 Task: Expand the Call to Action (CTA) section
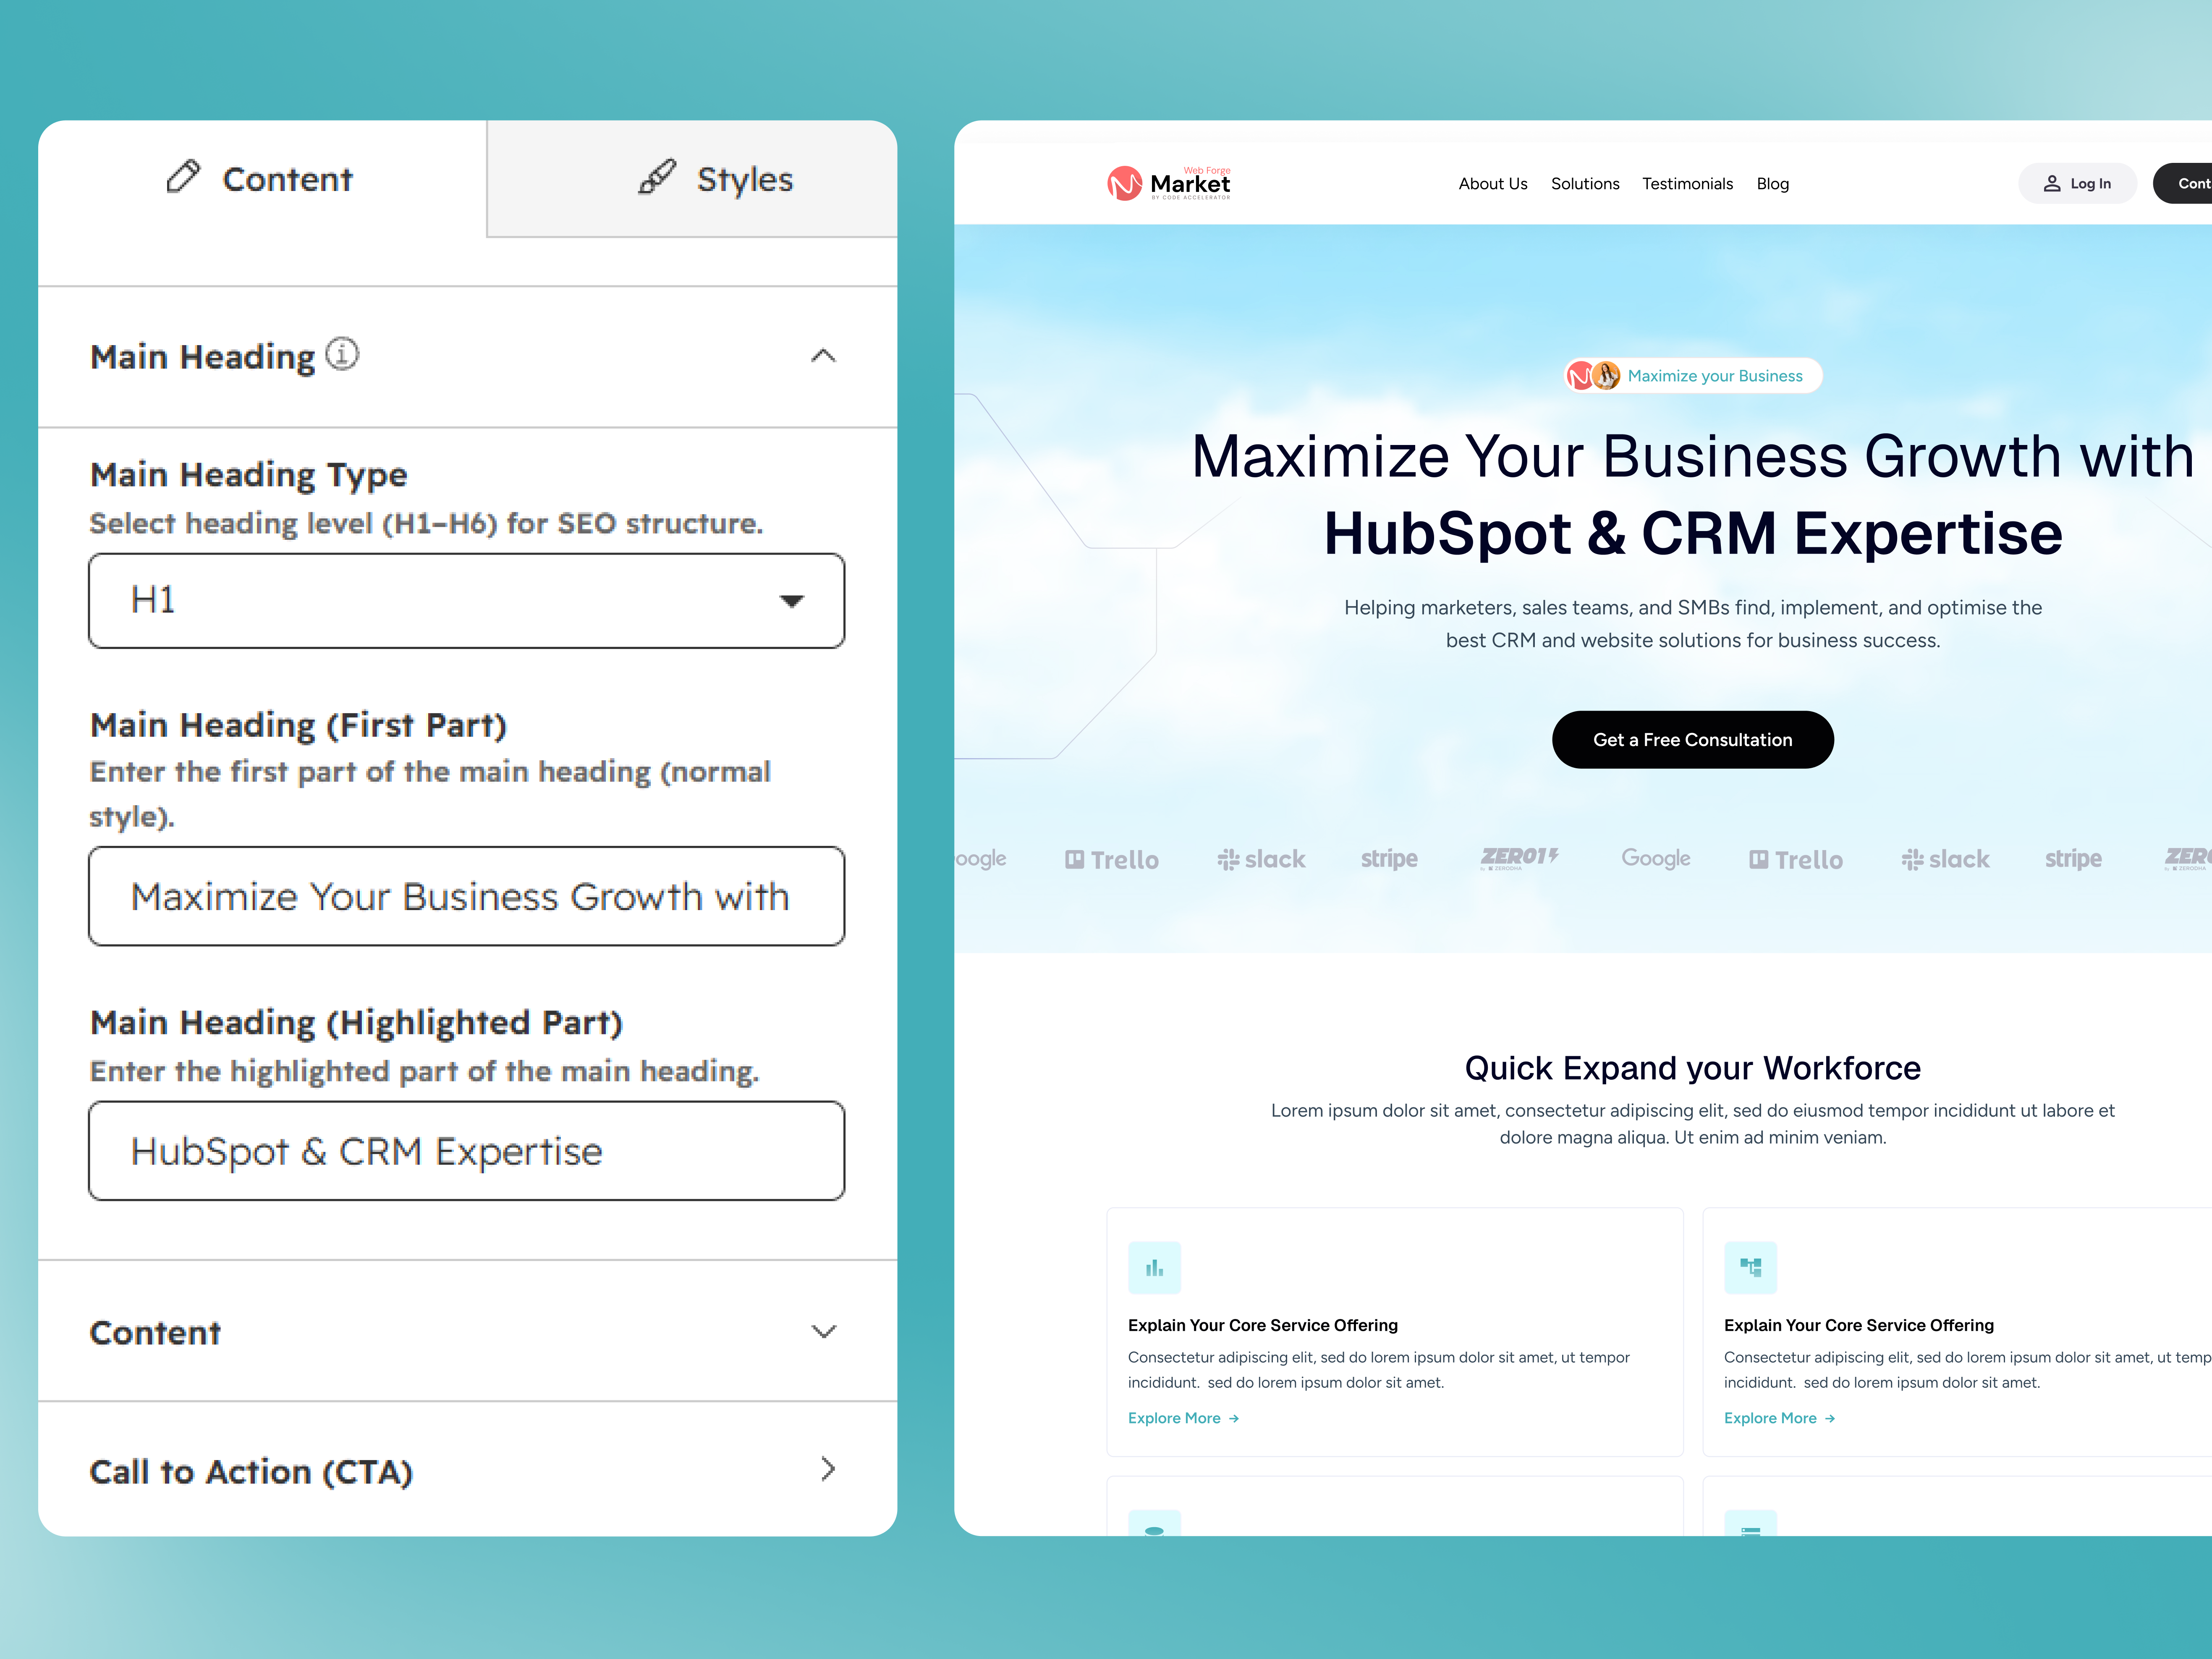[x=467, y=1470]
